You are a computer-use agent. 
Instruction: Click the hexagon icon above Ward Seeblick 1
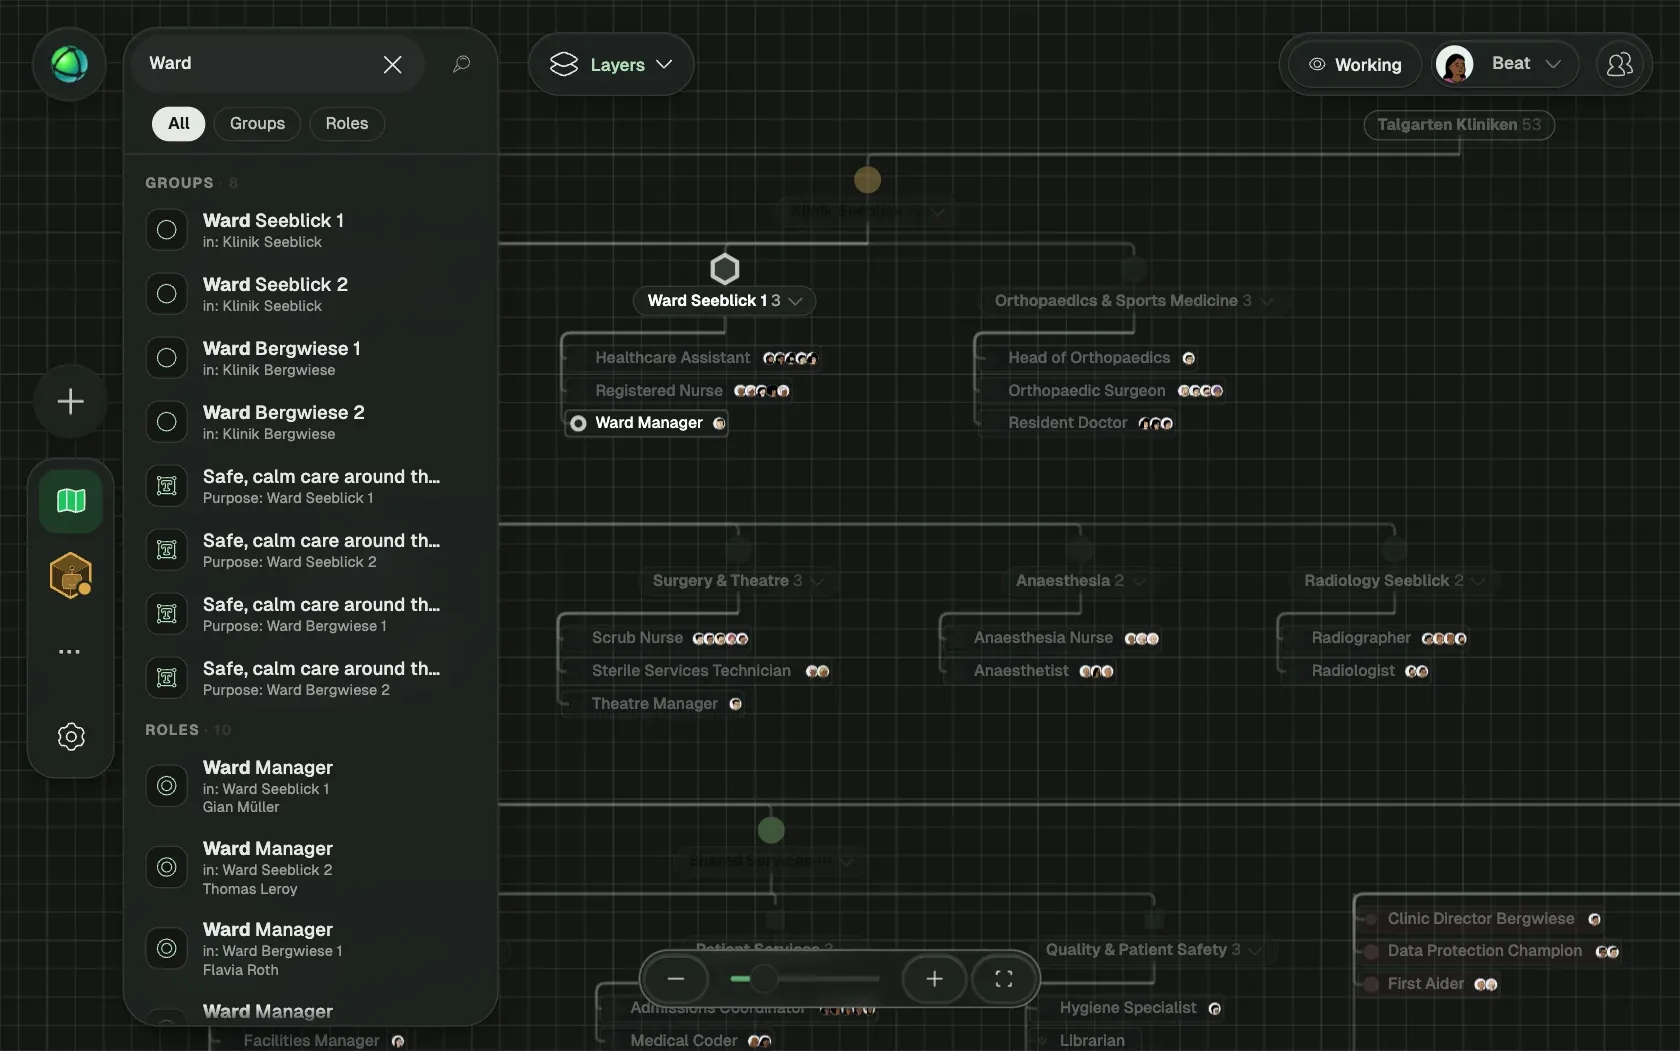pos(724,269)
